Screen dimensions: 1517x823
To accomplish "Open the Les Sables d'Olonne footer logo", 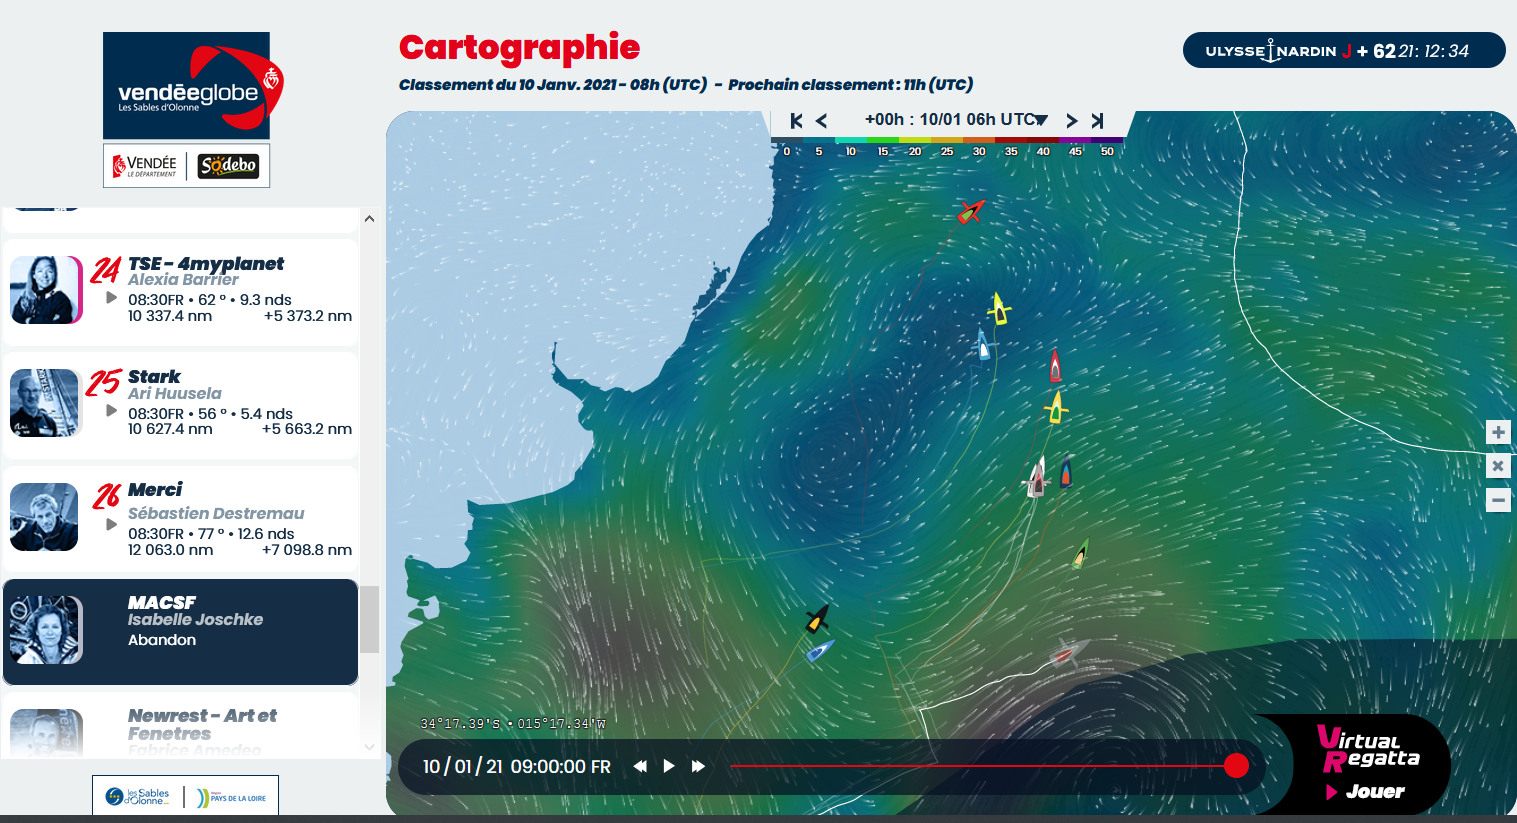I will [x=139, y=797].
